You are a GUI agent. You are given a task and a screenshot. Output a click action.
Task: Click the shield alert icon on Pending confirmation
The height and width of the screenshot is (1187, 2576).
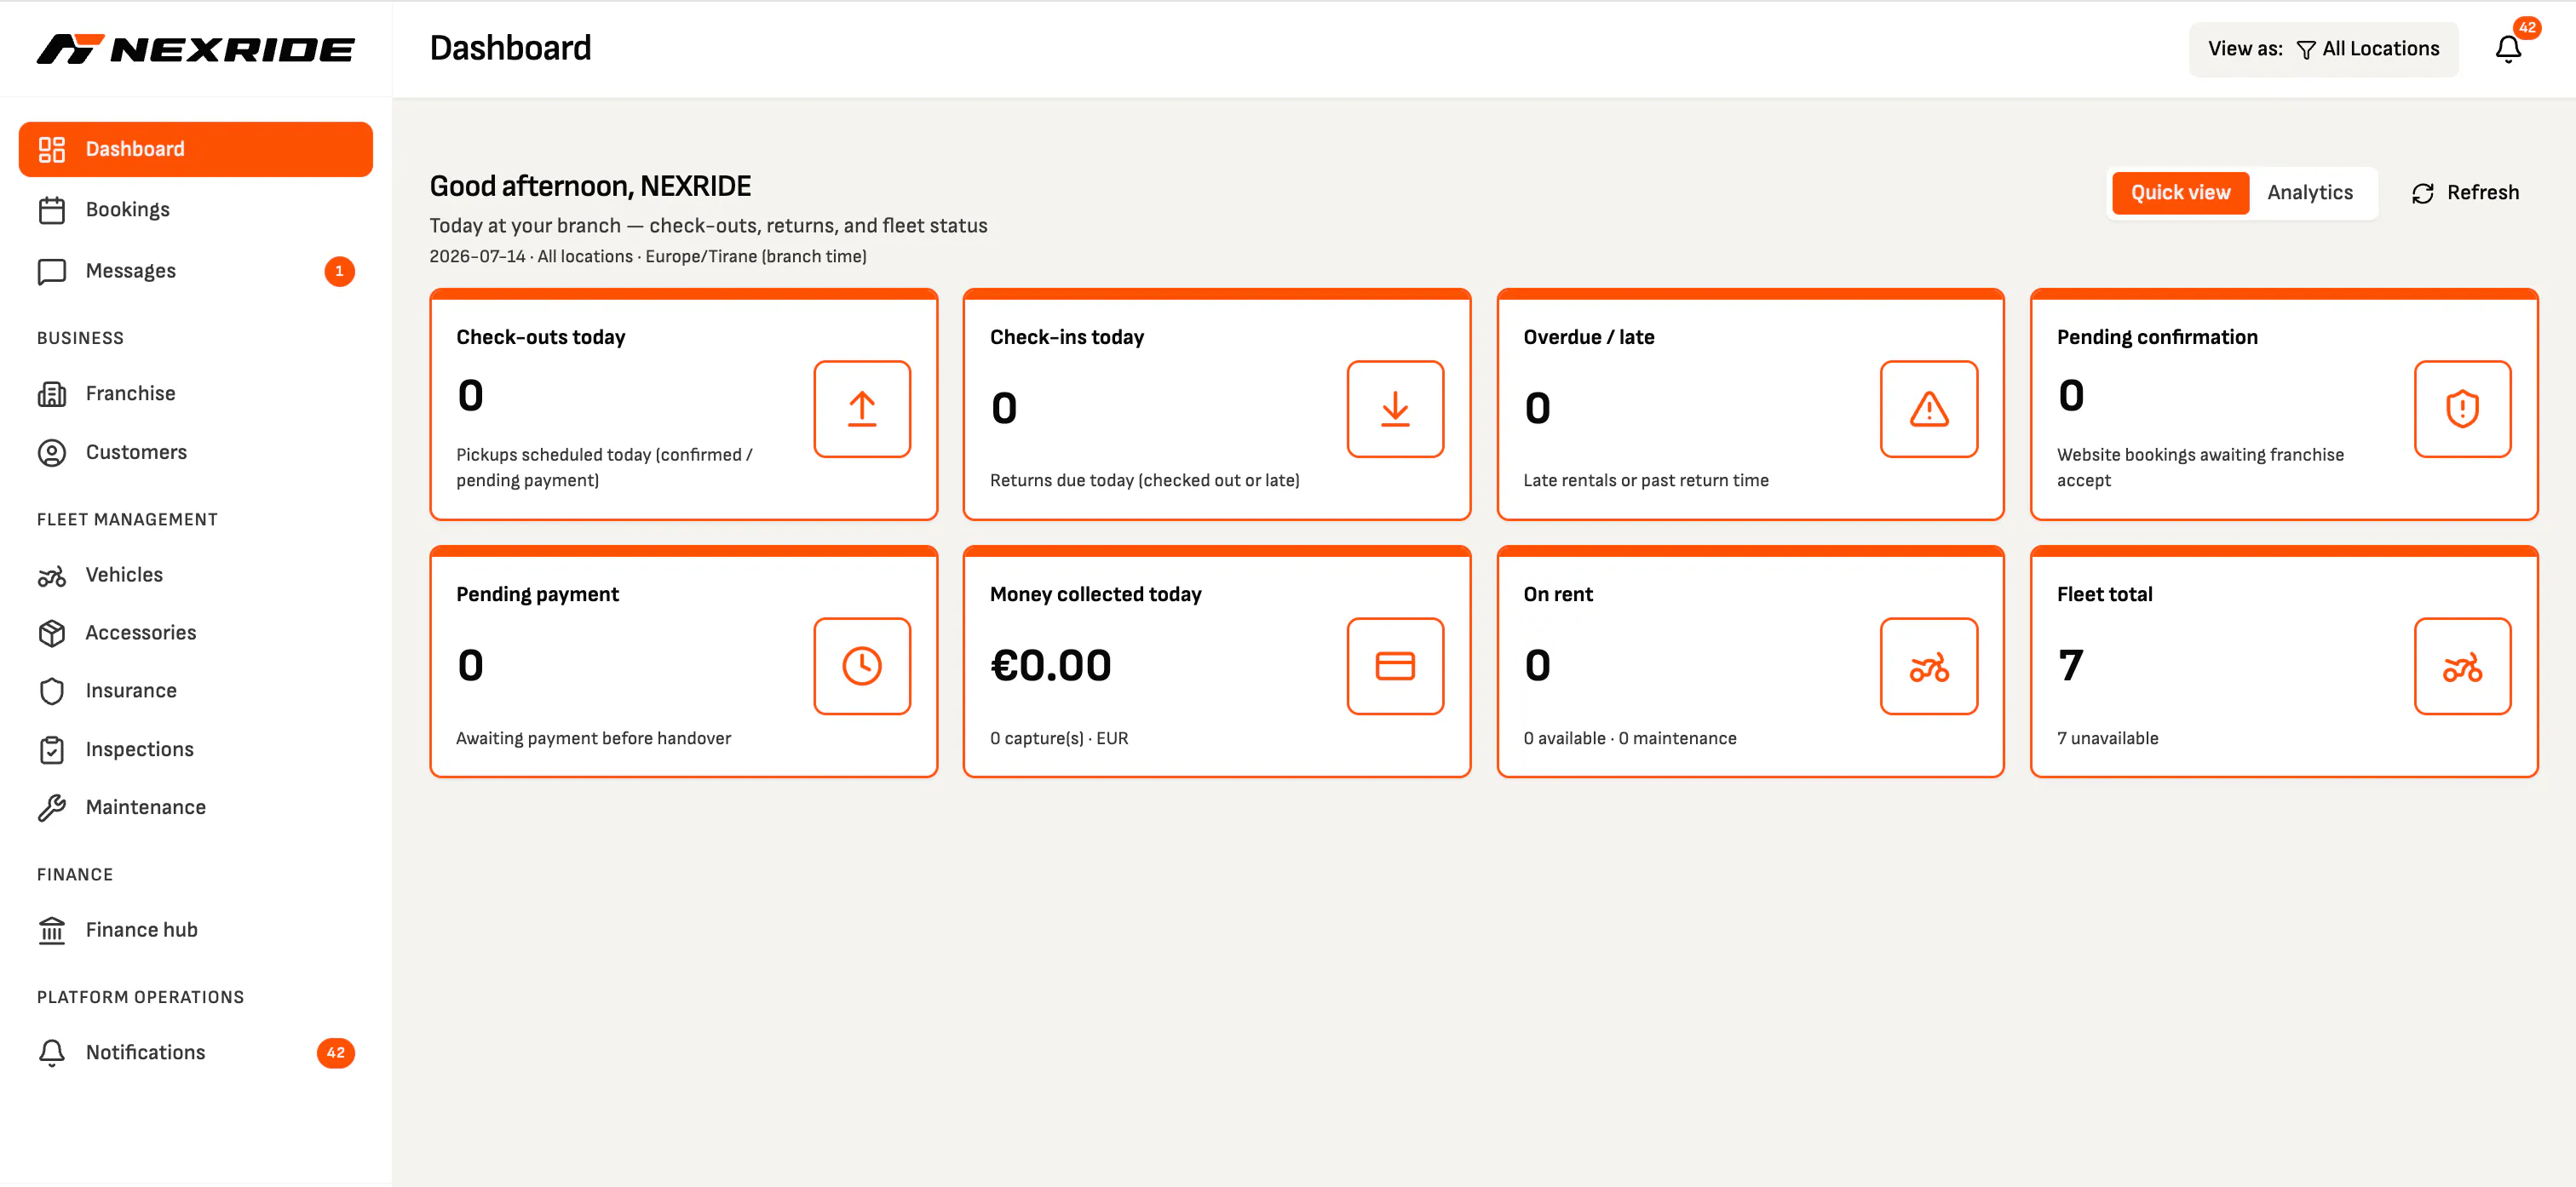coord(2462,409)
